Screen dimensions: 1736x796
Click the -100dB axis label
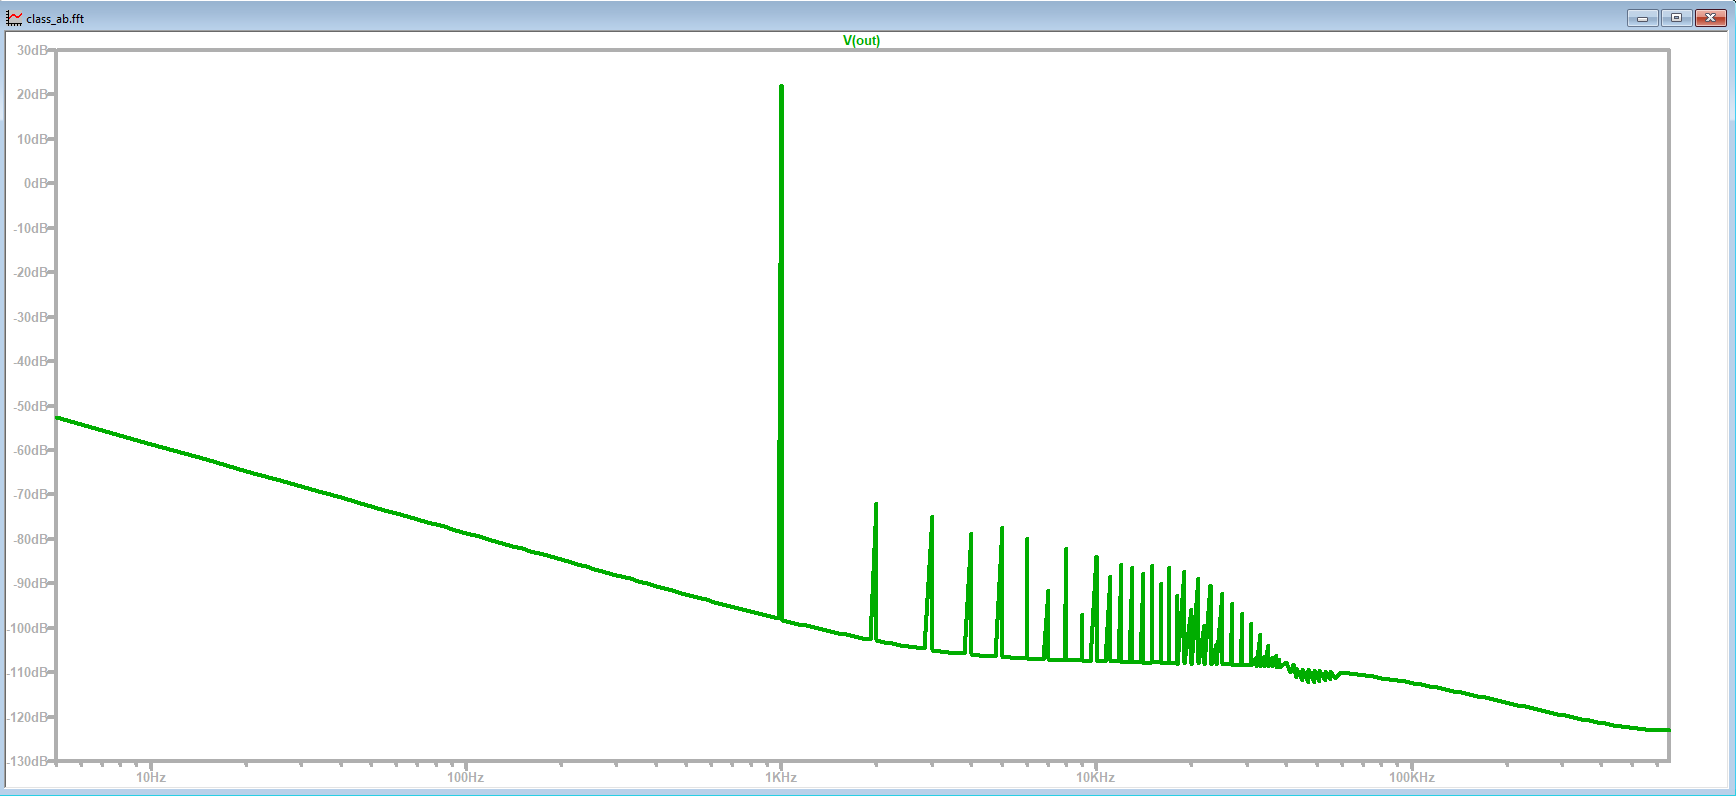pos(27,629)
